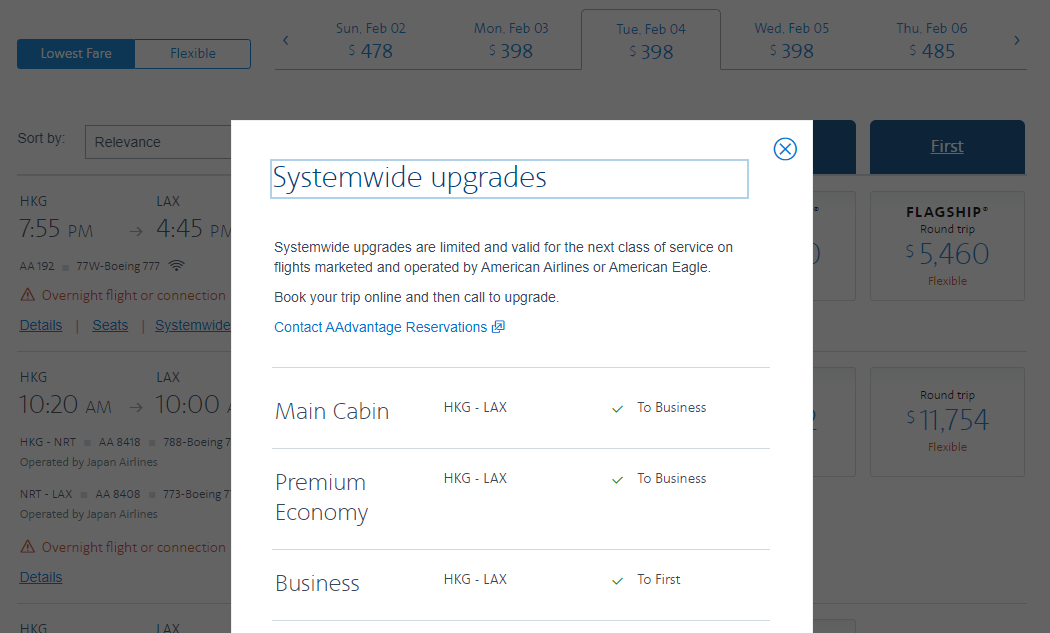This screenshot has height=633, width=1050.
Task: Choose the Thu, Feb 06 $485 tab
Action: click(x=931, y=41)
